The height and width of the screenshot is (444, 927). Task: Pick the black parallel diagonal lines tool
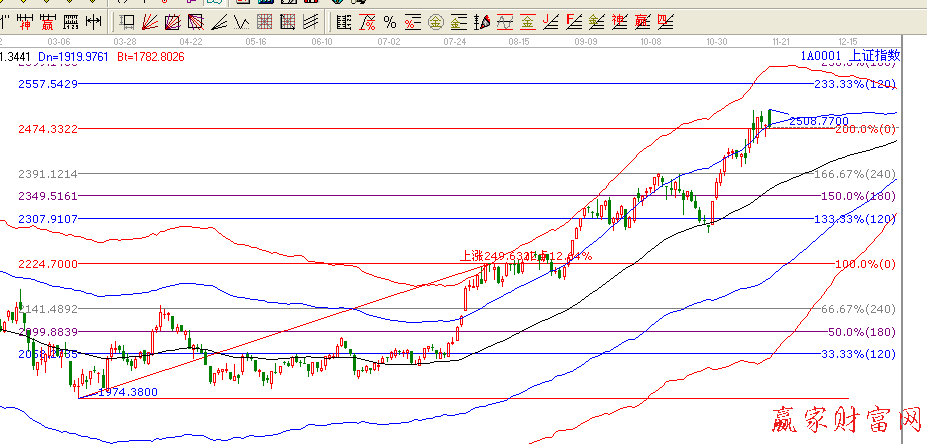pyautogui.click(x=311, y=21)
